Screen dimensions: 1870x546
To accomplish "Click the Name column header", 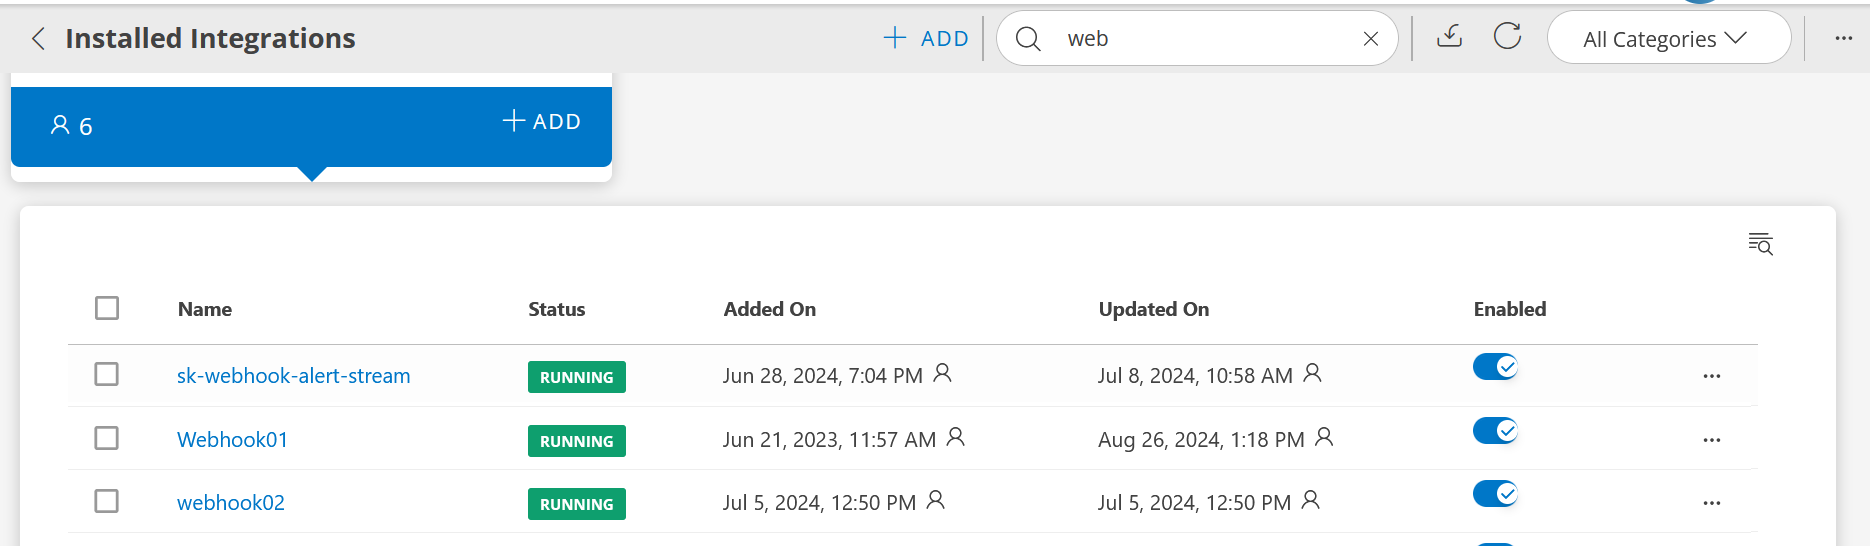I will click(205, 309).
